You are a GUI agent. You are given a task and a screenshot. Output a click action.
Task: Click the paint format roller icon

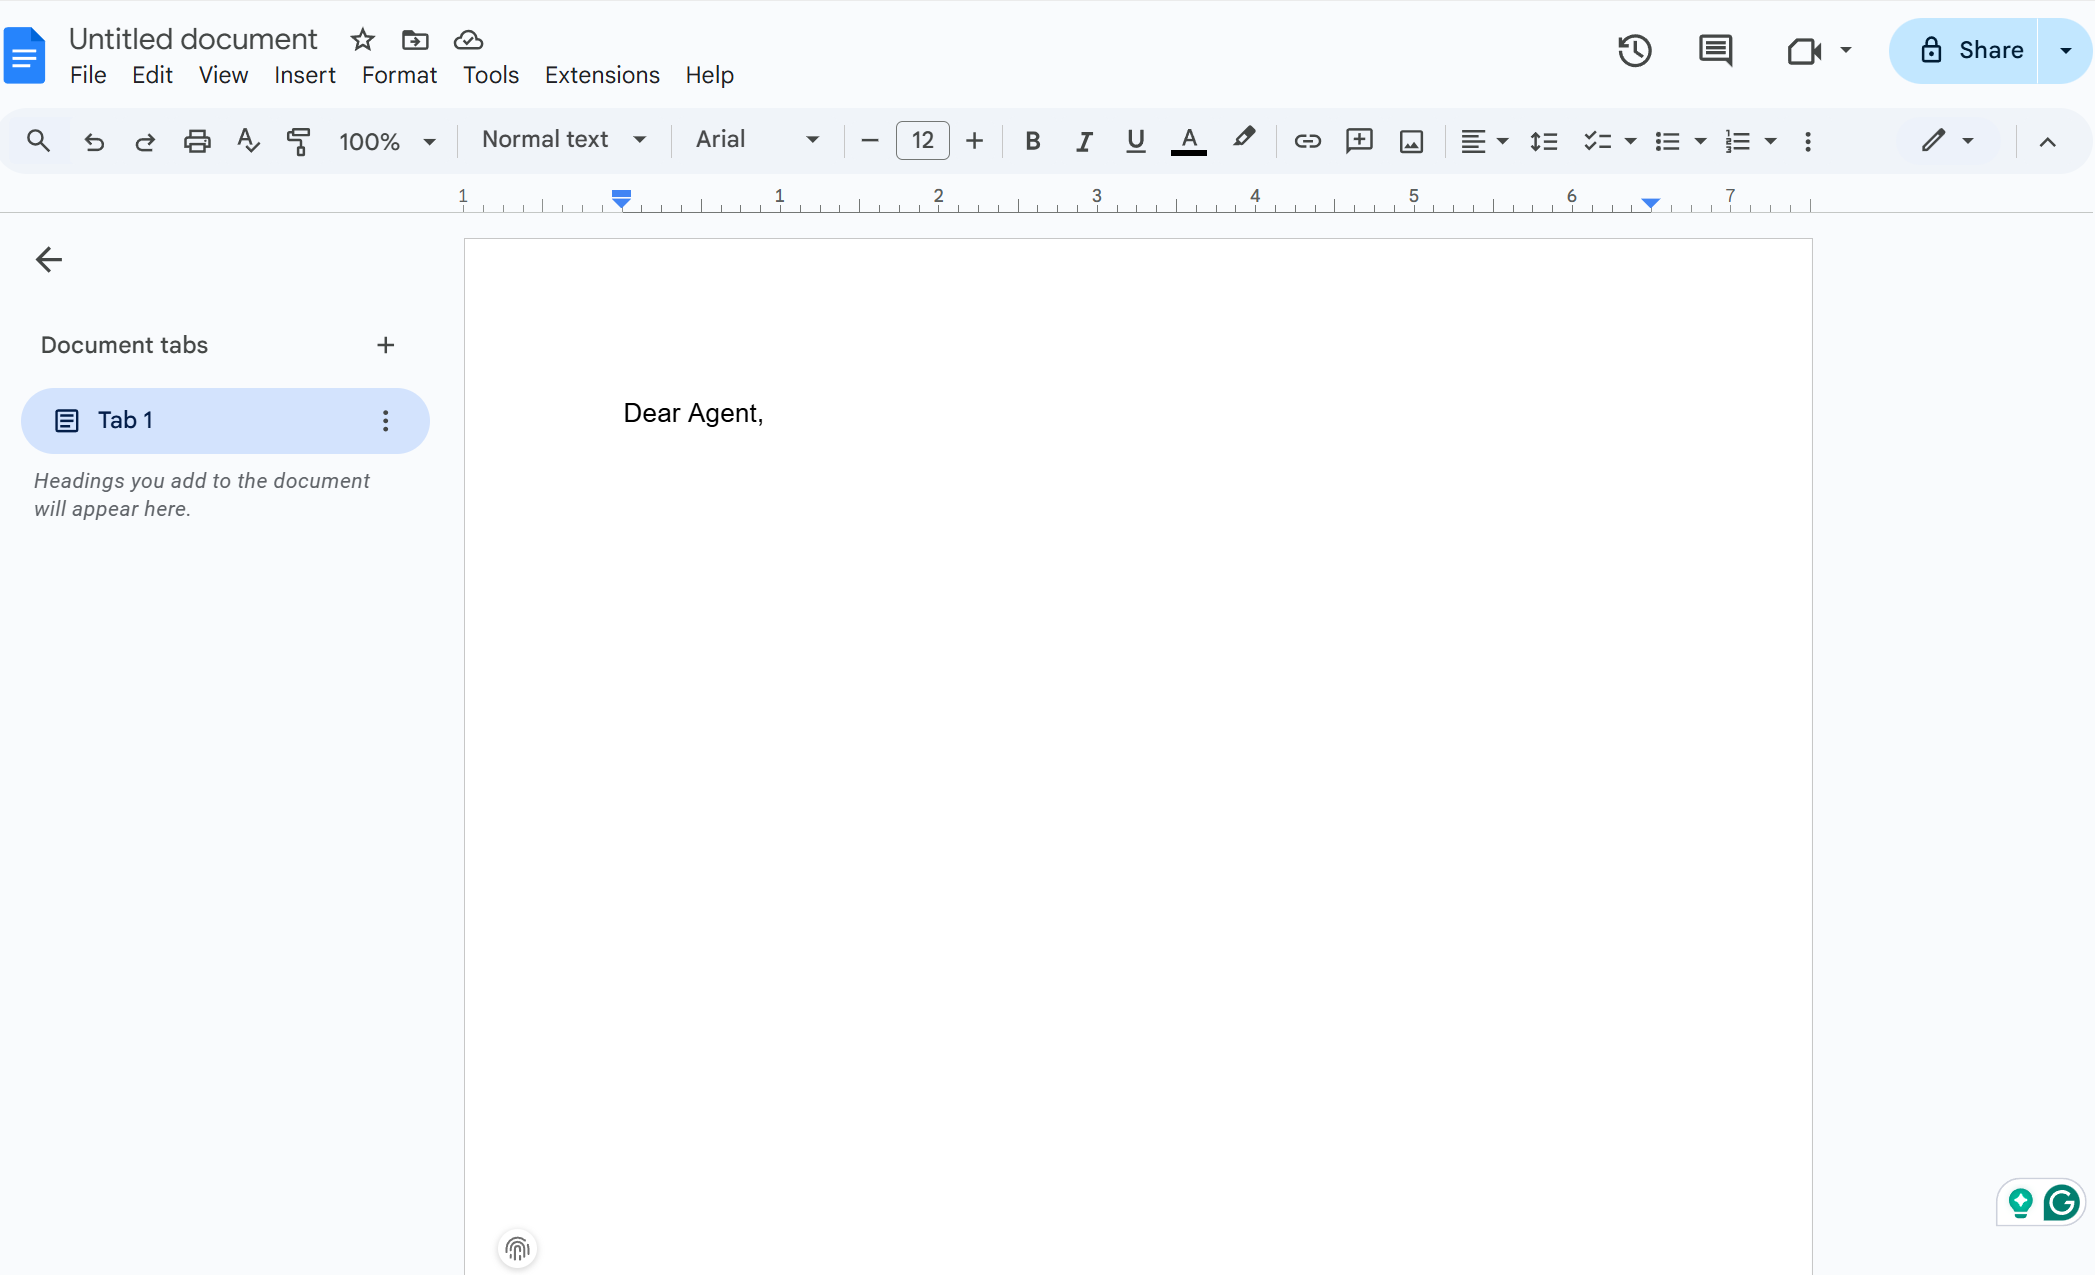pyautogui.click(x=298, y=141)
